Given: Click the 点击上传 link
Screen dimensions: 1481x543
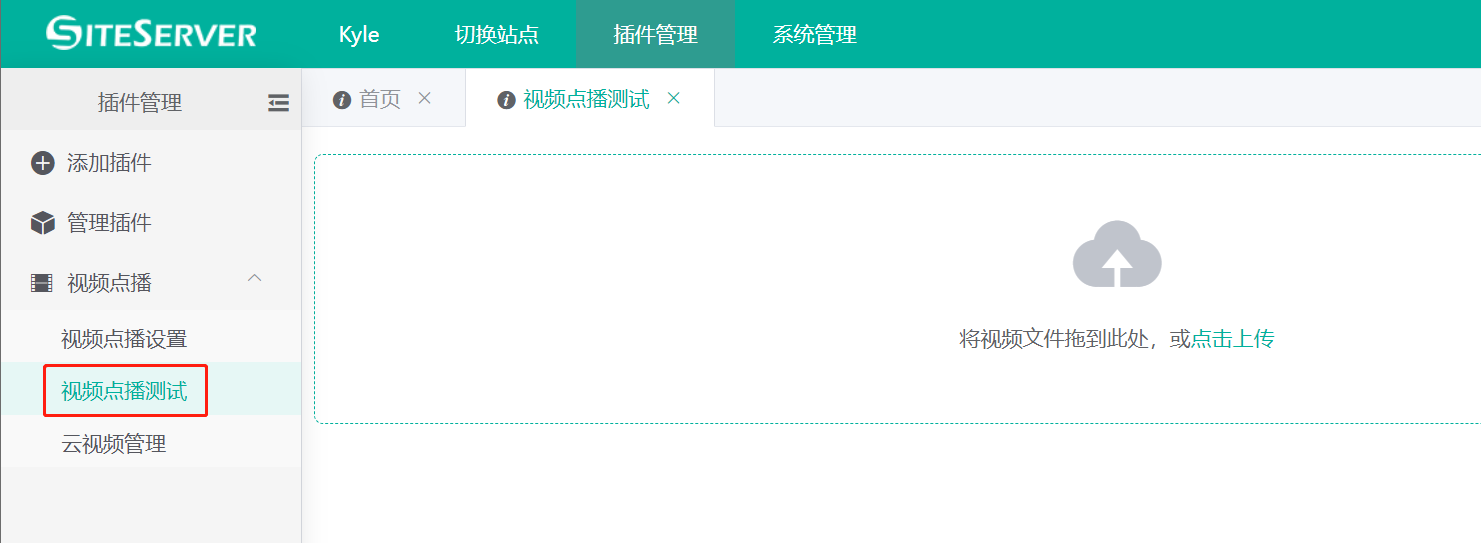Looking at the screenshot, I should tap(1233, 339).
